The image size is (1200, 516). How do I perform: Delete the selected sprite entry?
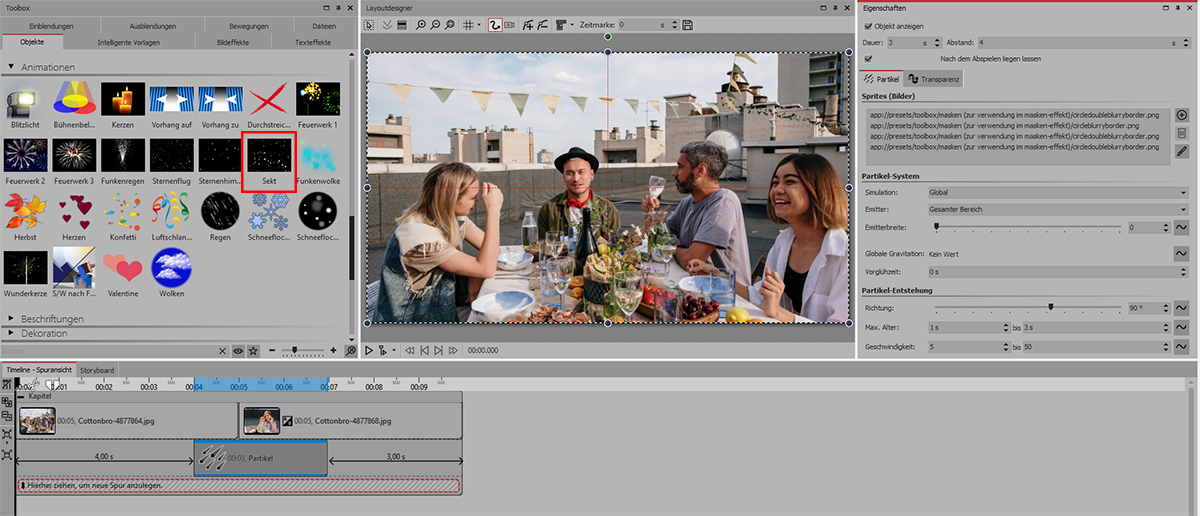(x=1182, y=133)
